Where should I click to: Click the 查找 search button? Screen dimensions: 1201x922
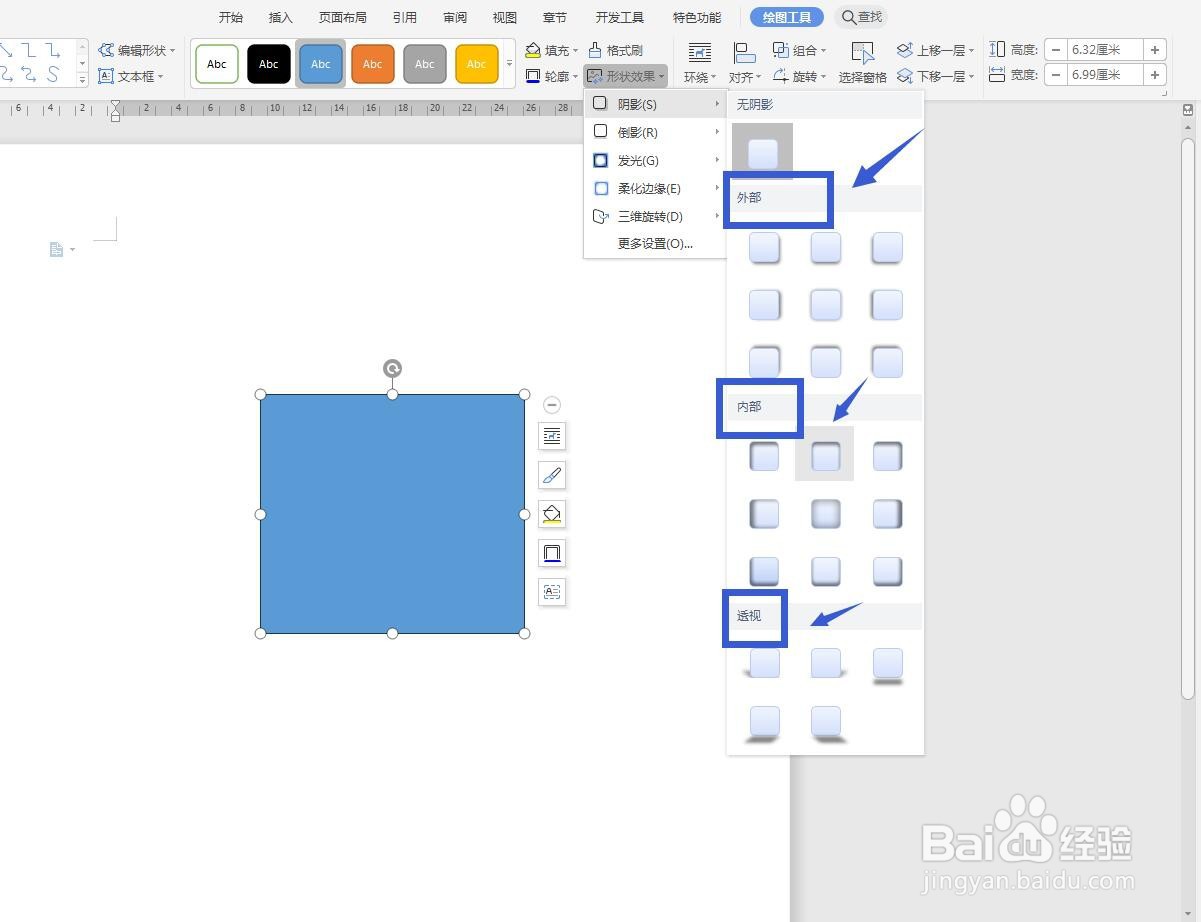pyautogui.click(x=862, y=17)
